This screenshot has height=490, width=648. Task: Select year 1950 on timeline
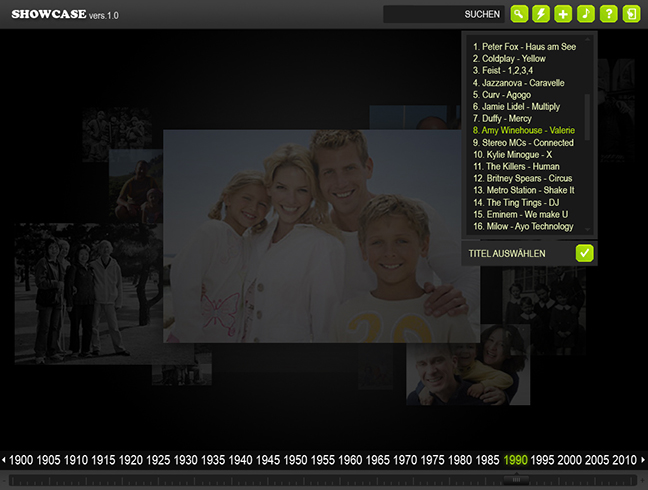click(x=295, y=460)
